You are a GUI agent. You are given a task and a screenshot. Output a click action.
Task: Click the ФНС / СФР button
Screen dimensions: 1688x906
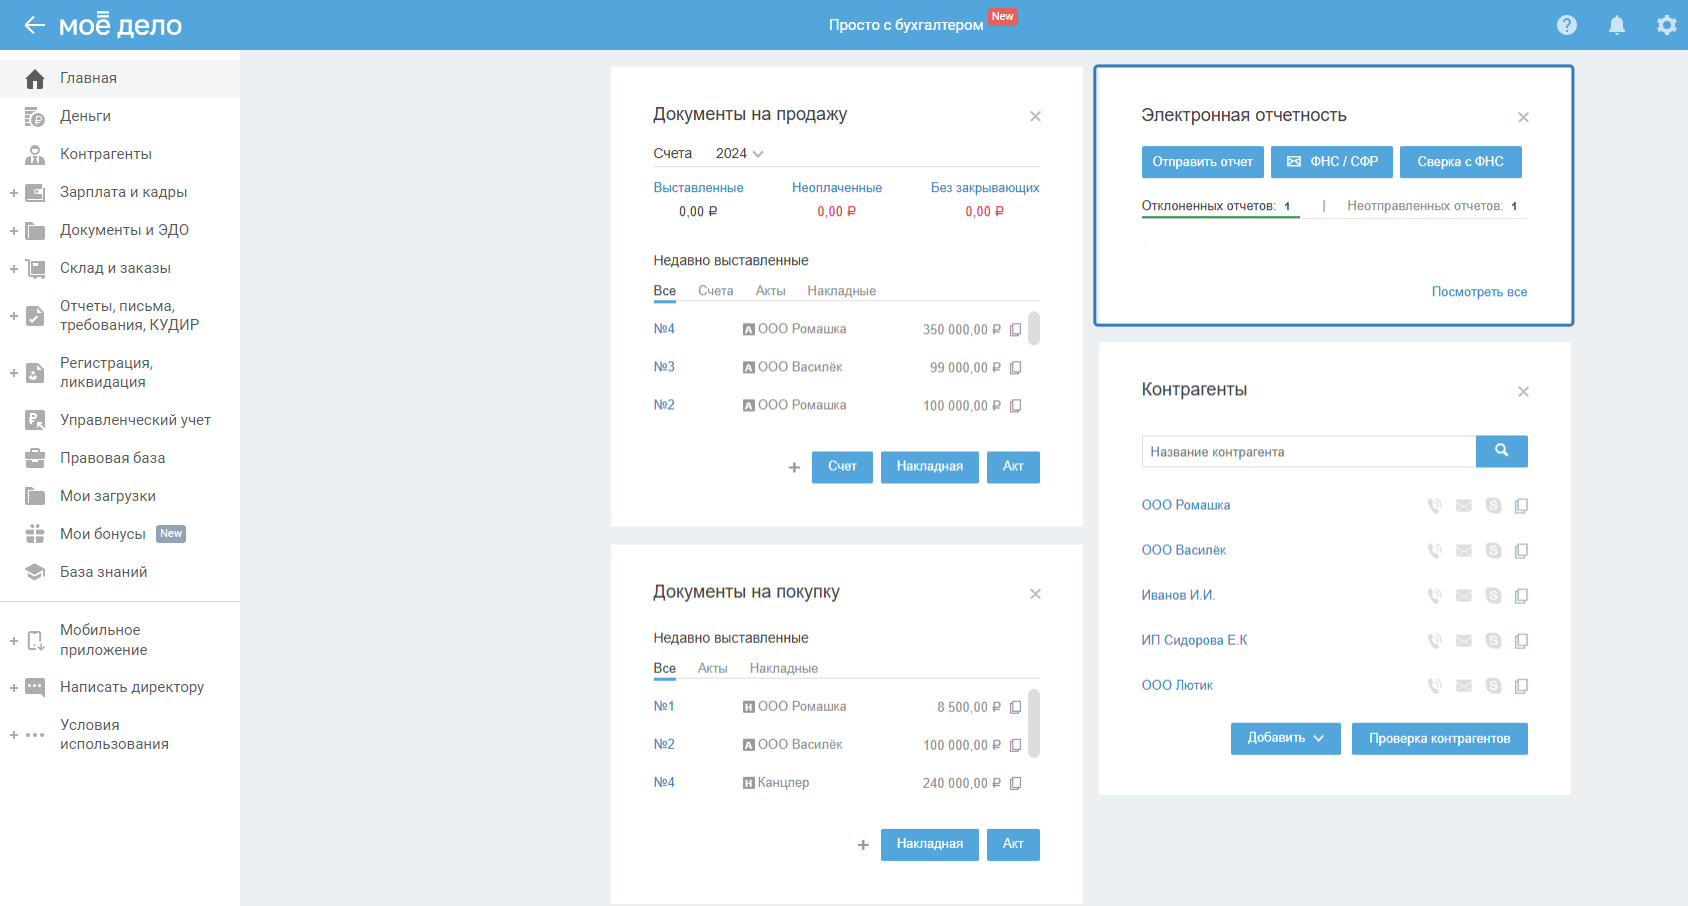coord(1332,162)
